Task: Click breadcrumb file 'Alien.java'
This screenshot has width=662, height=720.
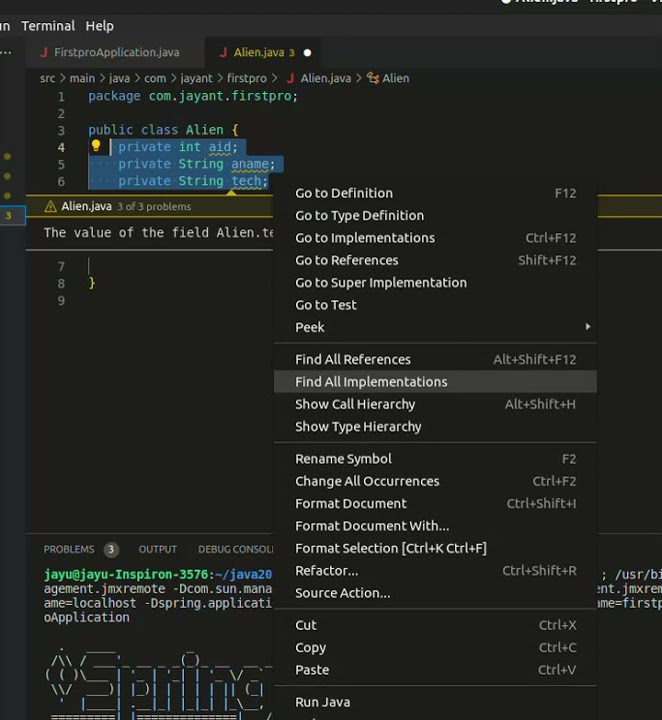Action: pyautogui.click(x=325, y=79)
